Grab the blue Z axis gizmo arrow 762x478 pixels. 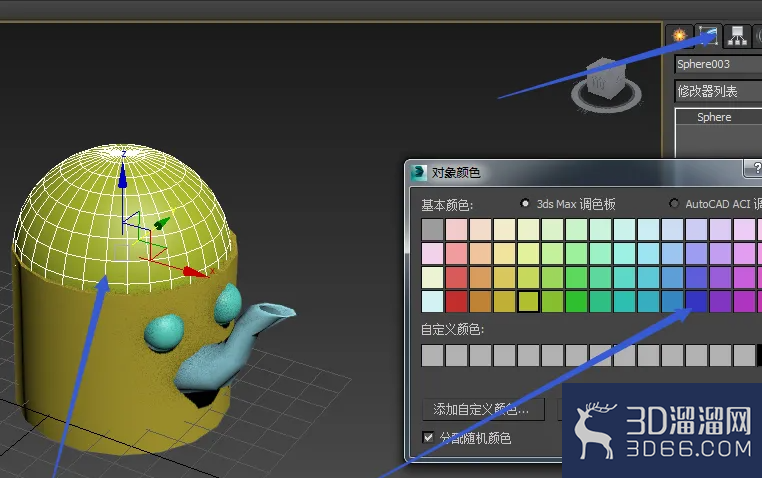click(x=122, y=176)
